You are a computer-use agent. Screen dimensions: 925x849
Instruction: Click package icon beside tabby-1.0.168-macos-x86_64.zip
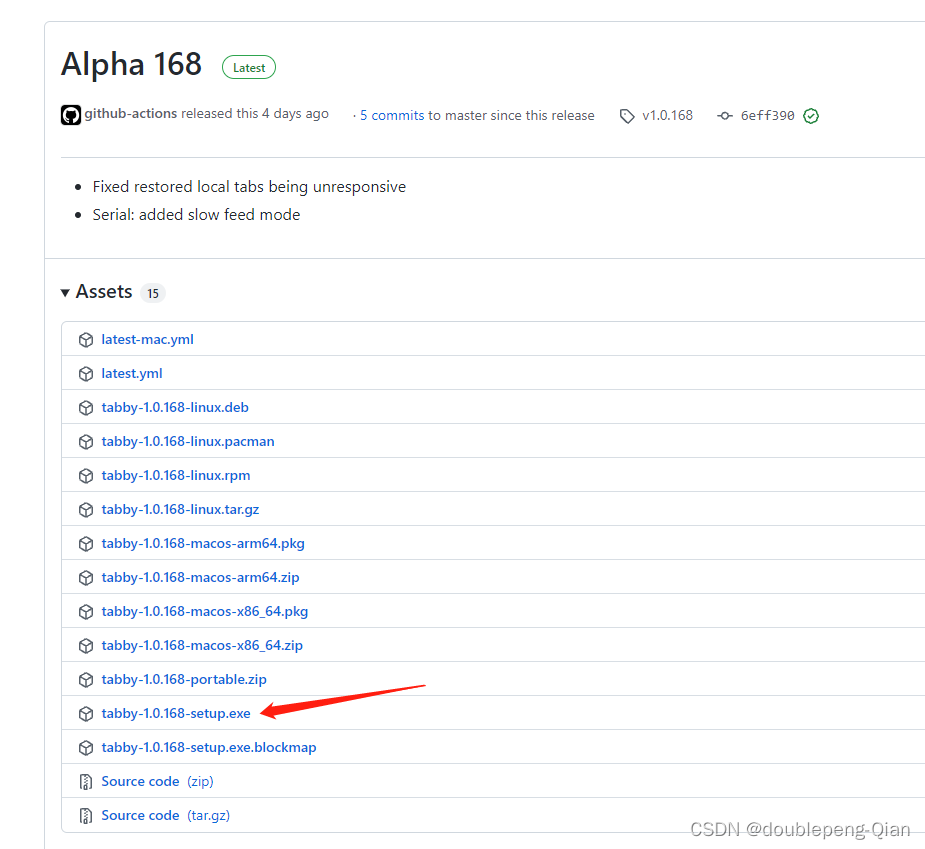click(x=86, y=646)
